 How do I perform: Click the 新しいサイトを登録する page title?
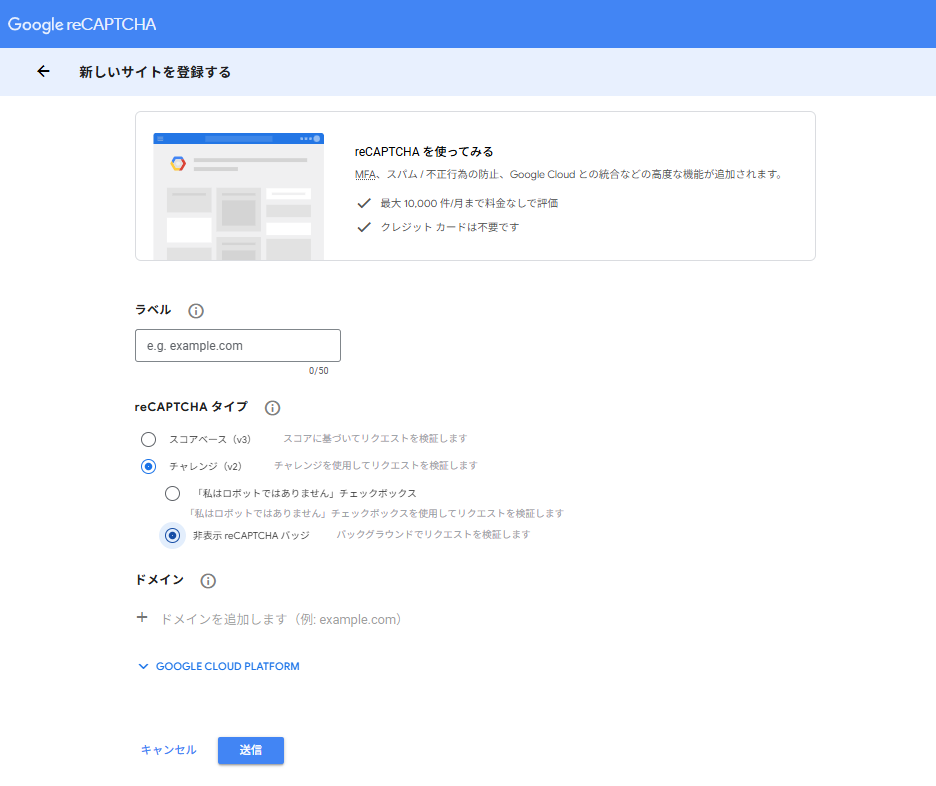[x=155, y=72]
